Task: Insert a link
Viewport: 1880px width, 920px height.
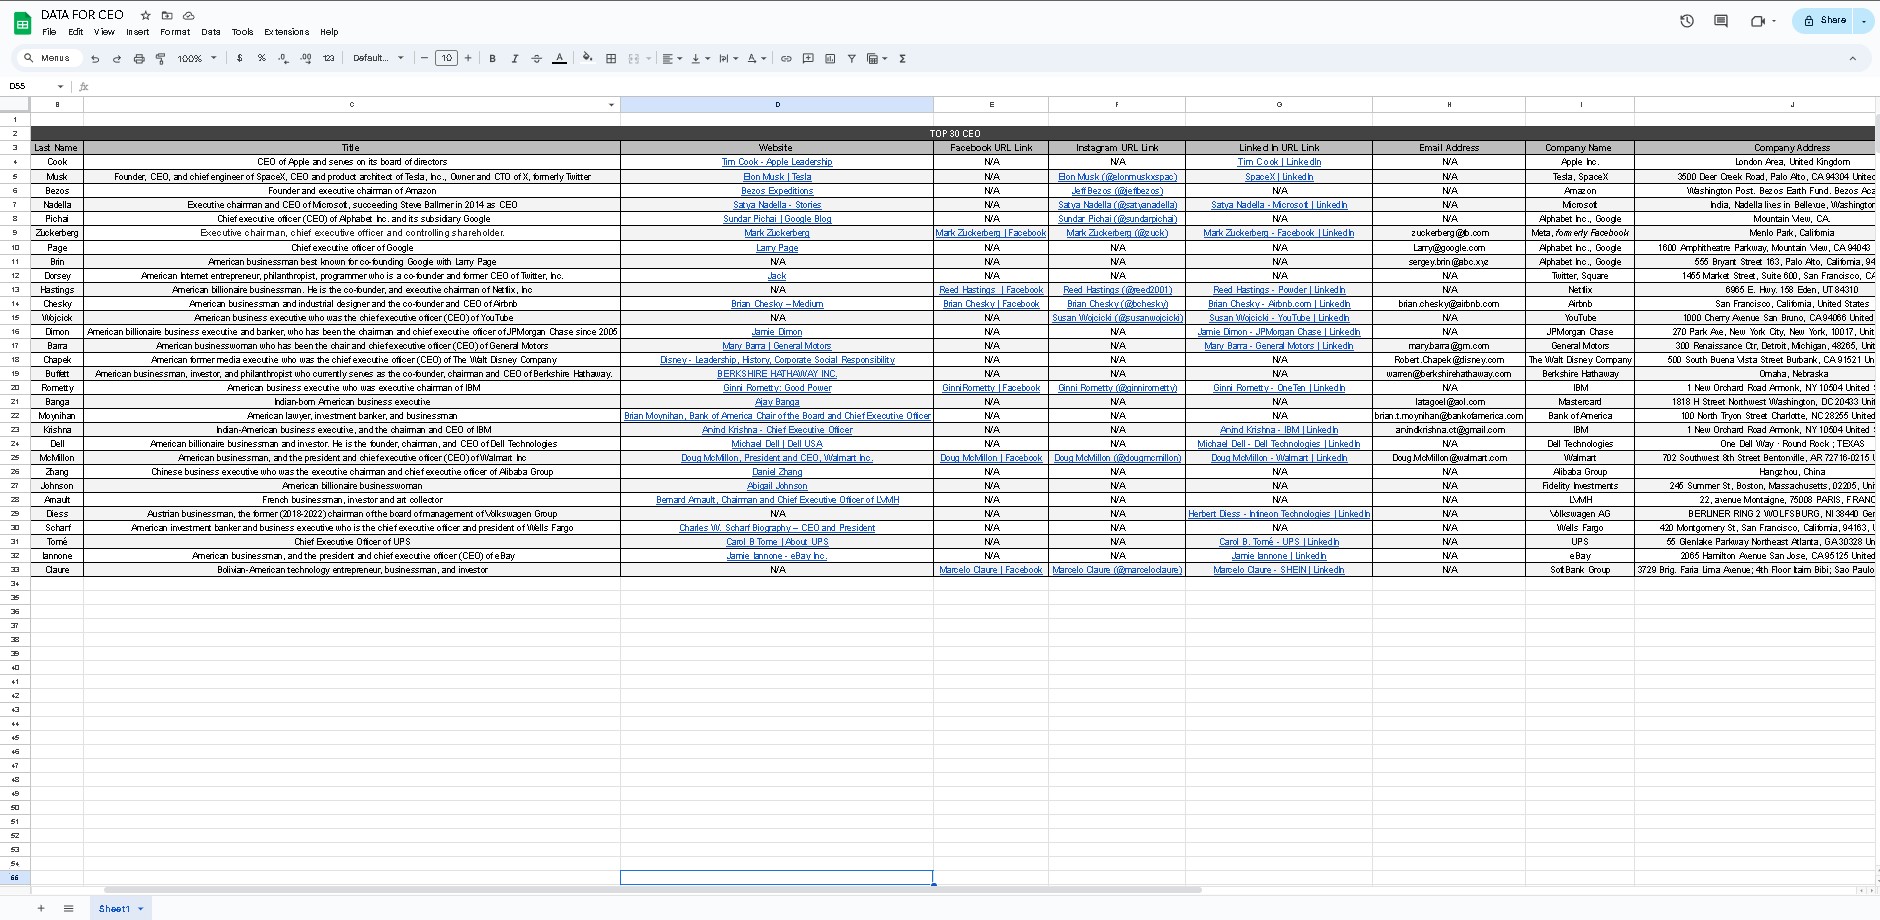Action: pos(786,59)
